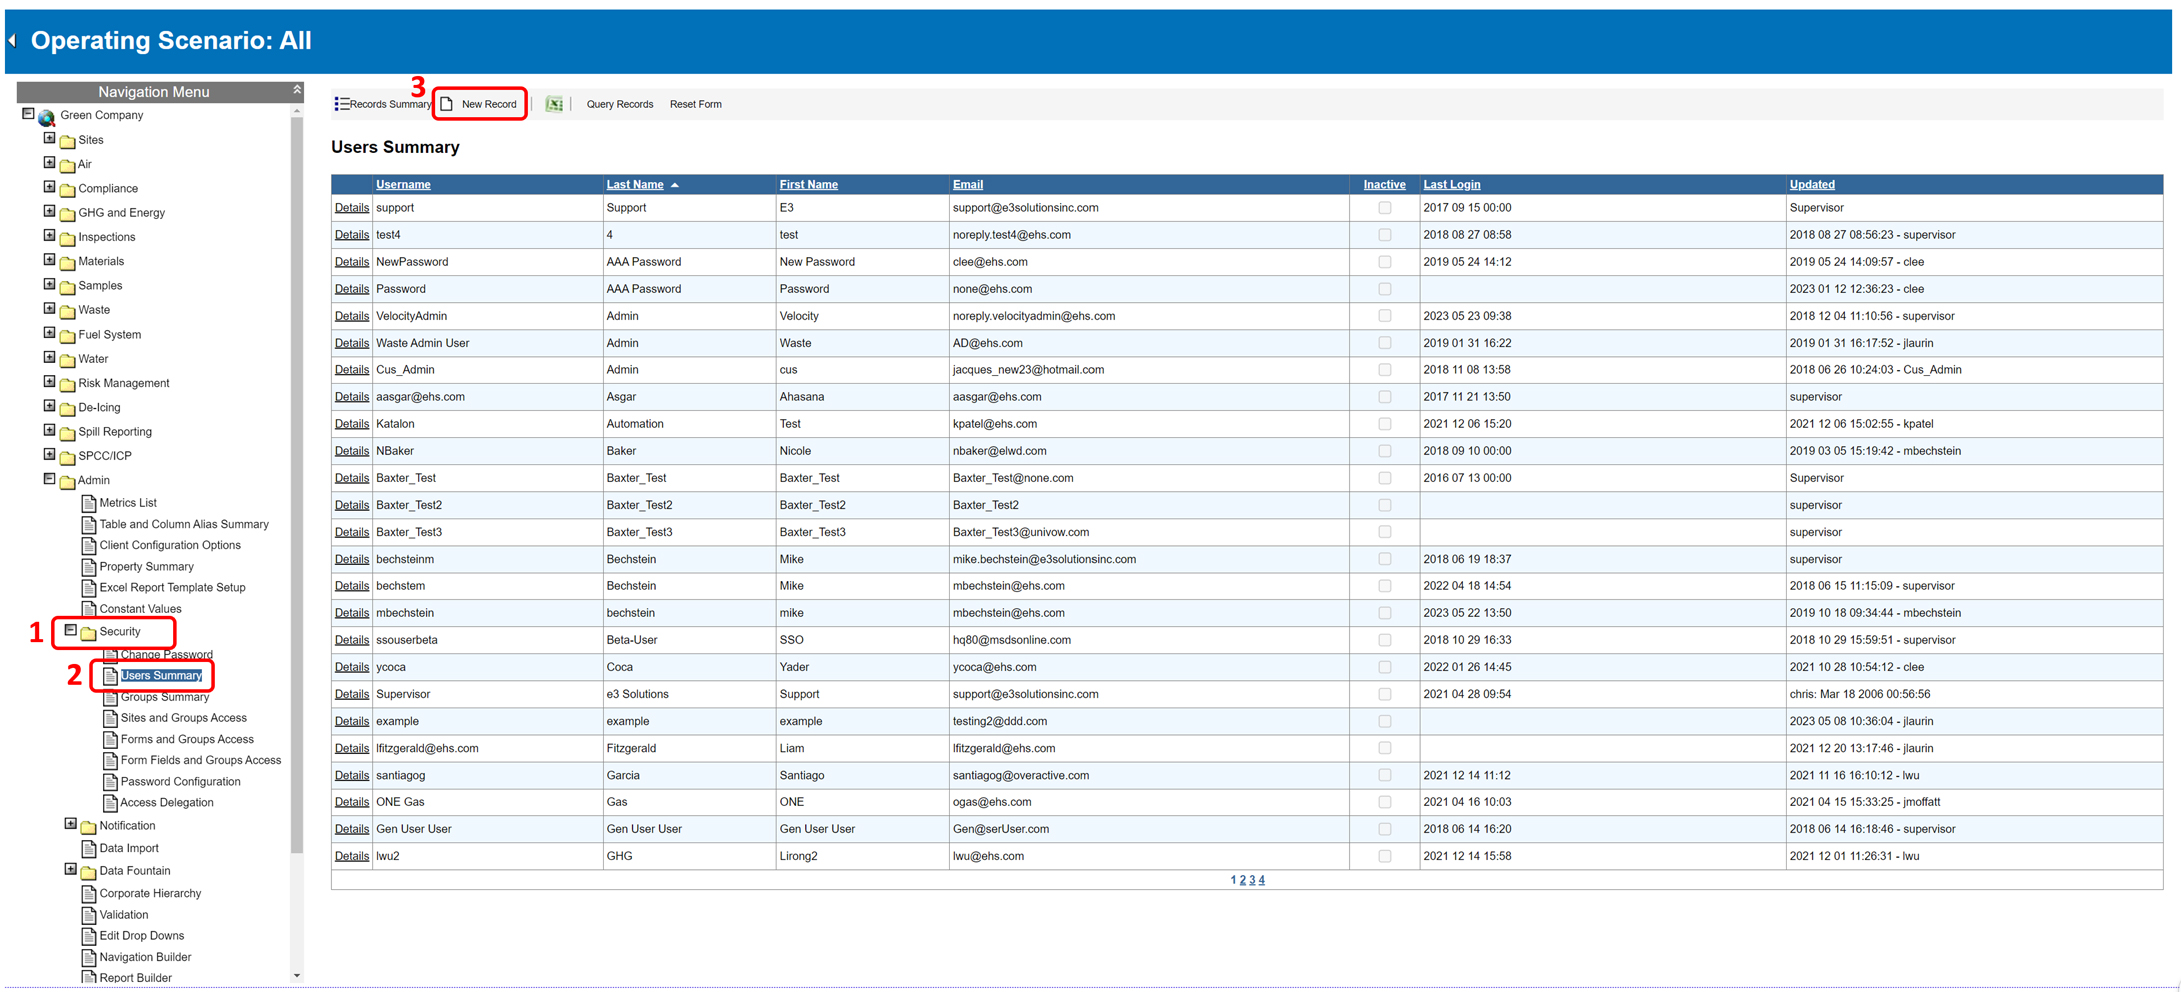Click the Navigation Builder document icon
This screenshot has height=992, width=2181.
pos(89,958)
